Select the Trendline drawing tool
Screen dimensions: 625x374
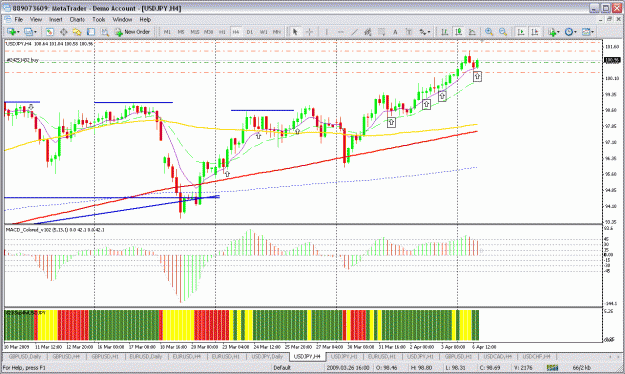pos(354,32)
